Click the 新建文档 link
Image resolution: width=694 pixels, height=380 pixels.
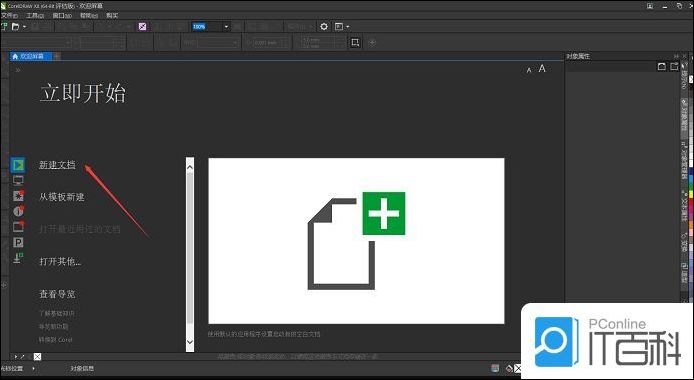coord(57,165)
